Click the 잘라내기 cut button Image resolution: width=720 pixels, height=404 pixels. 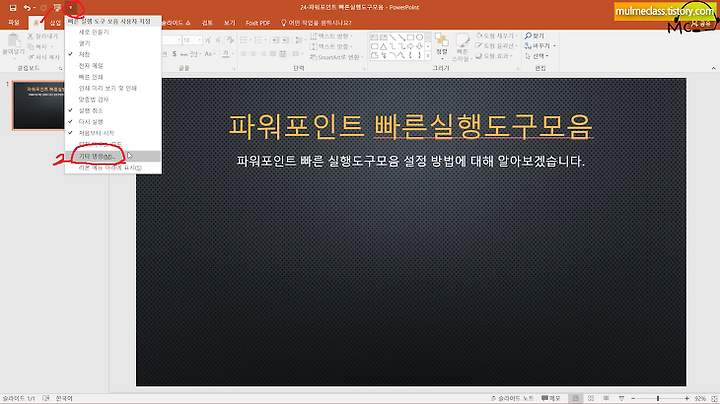pyautogui.click(x=43, y=36)
